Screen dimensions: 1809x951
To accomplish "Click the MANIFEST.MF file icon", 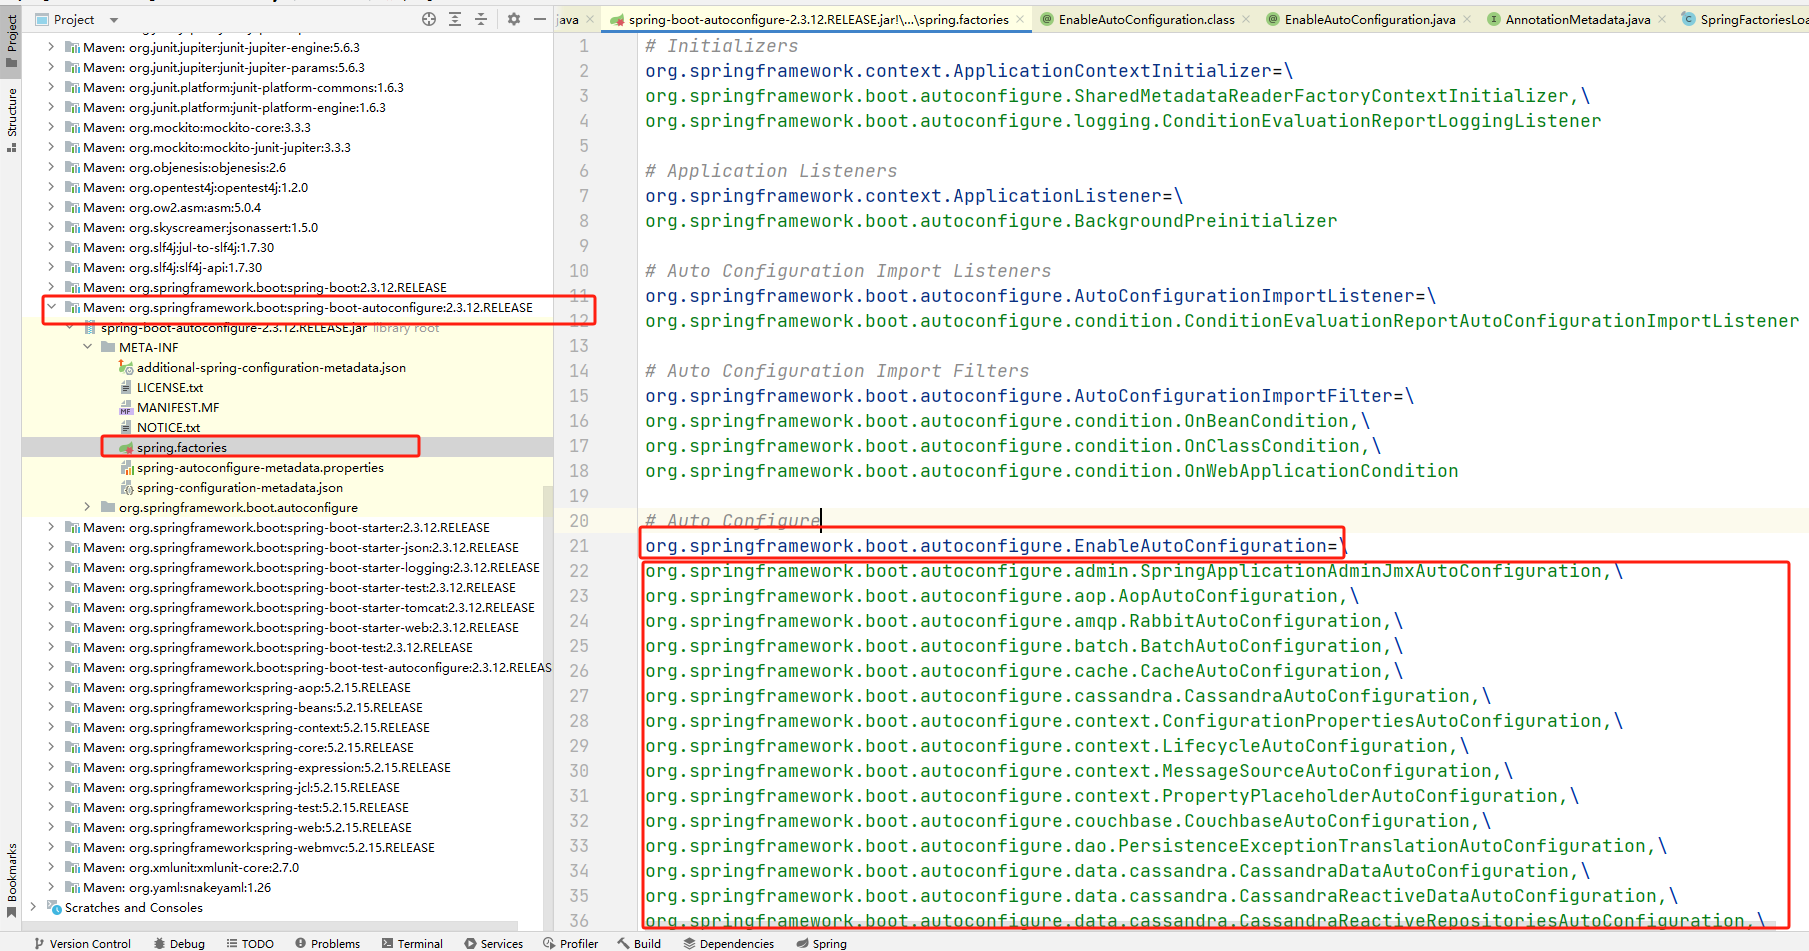I will (126, 407).
